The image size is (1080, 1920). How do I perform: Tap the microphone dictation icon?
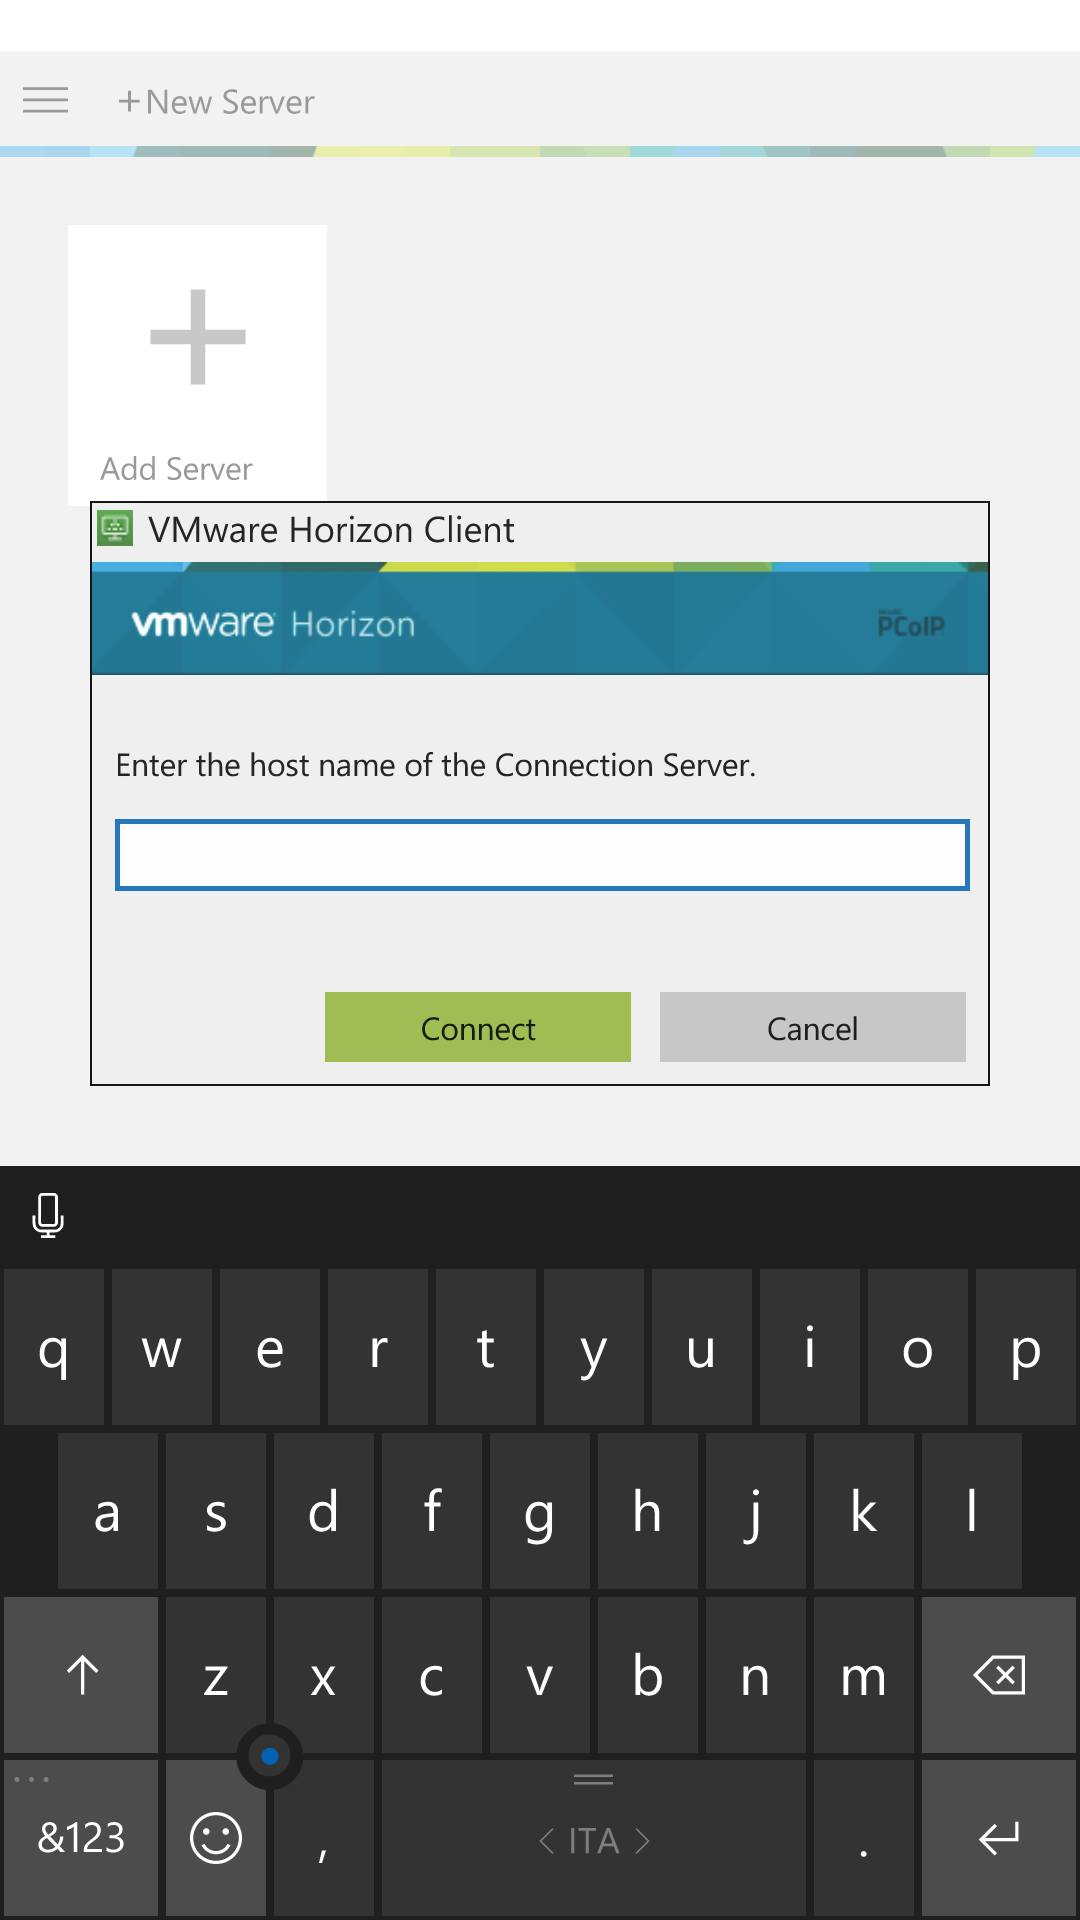48,1216
